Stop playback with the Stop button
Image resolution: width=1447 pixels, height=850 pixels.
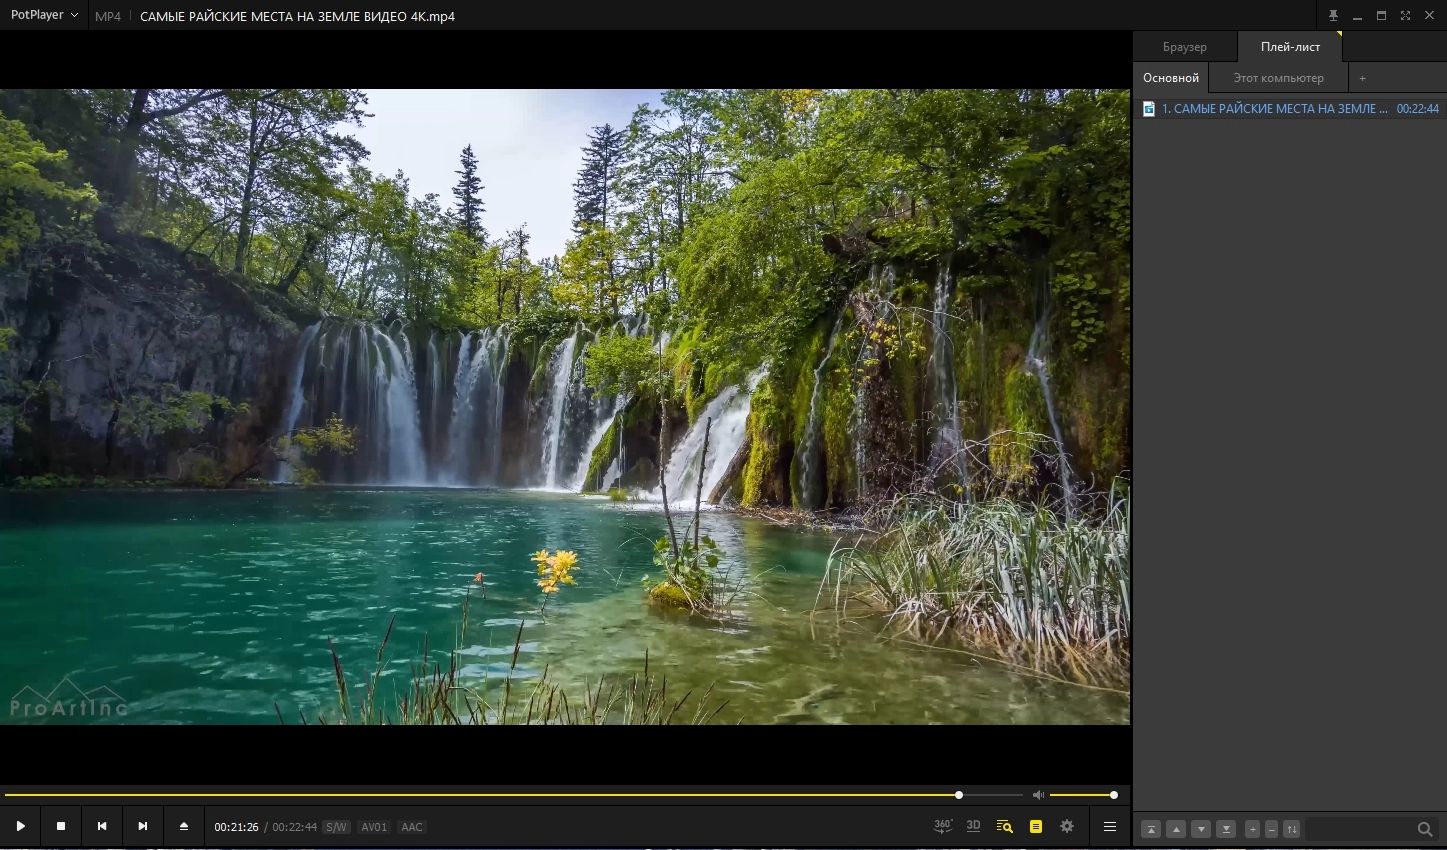(61, 826)
